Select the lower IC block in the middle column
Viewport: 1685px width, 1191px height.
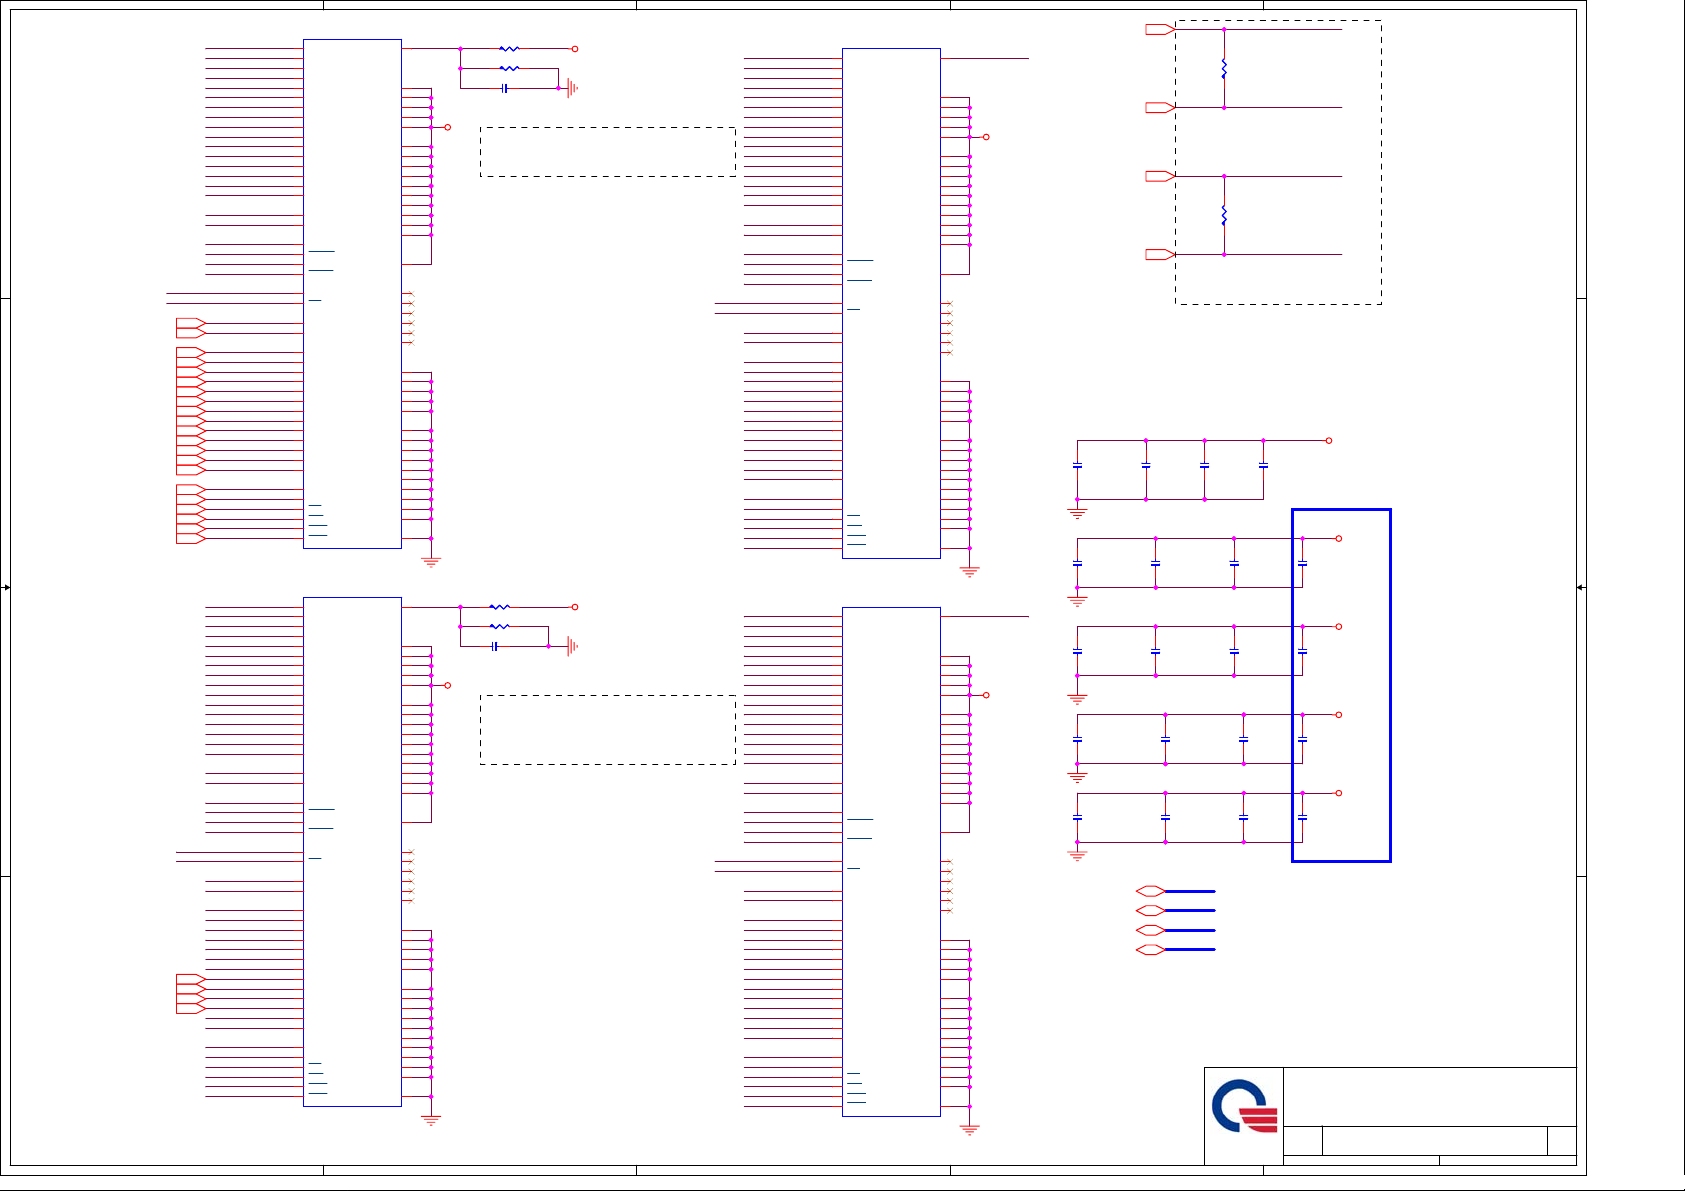point(891,862)
